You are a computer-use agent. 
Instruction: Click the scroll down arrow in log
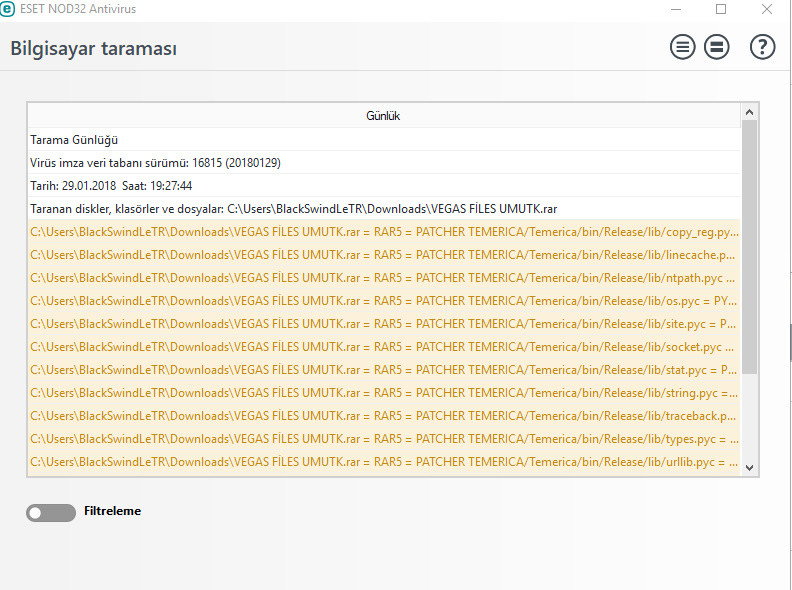pyautogui.click(x=750, y=468)
